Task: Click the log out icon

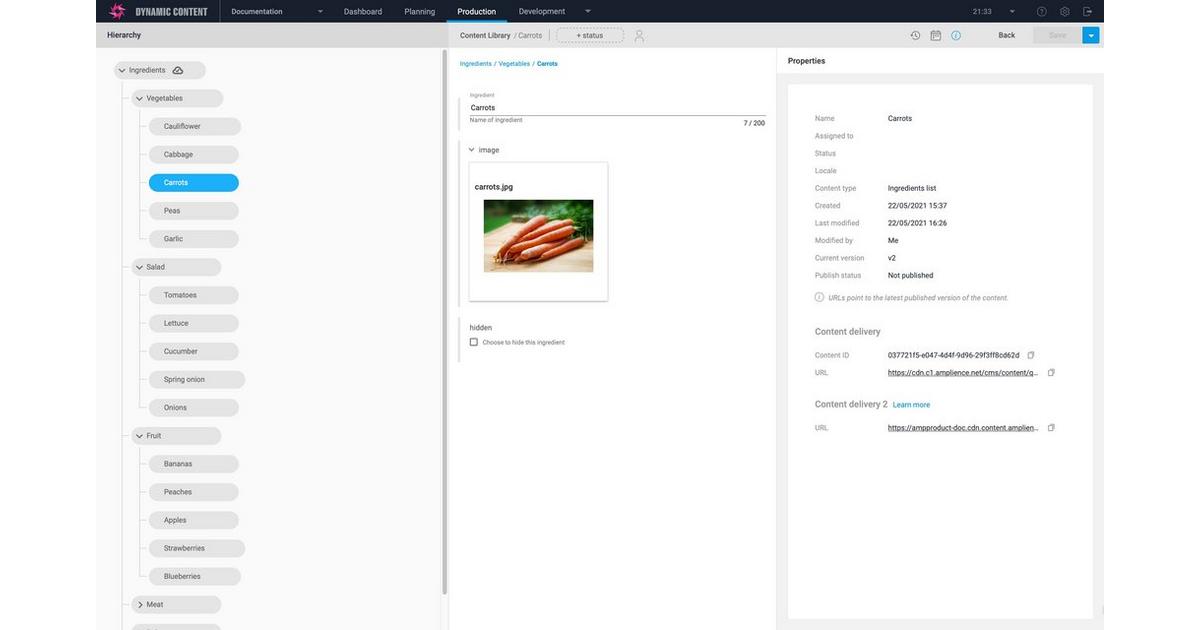Action: pos(1087,12)
